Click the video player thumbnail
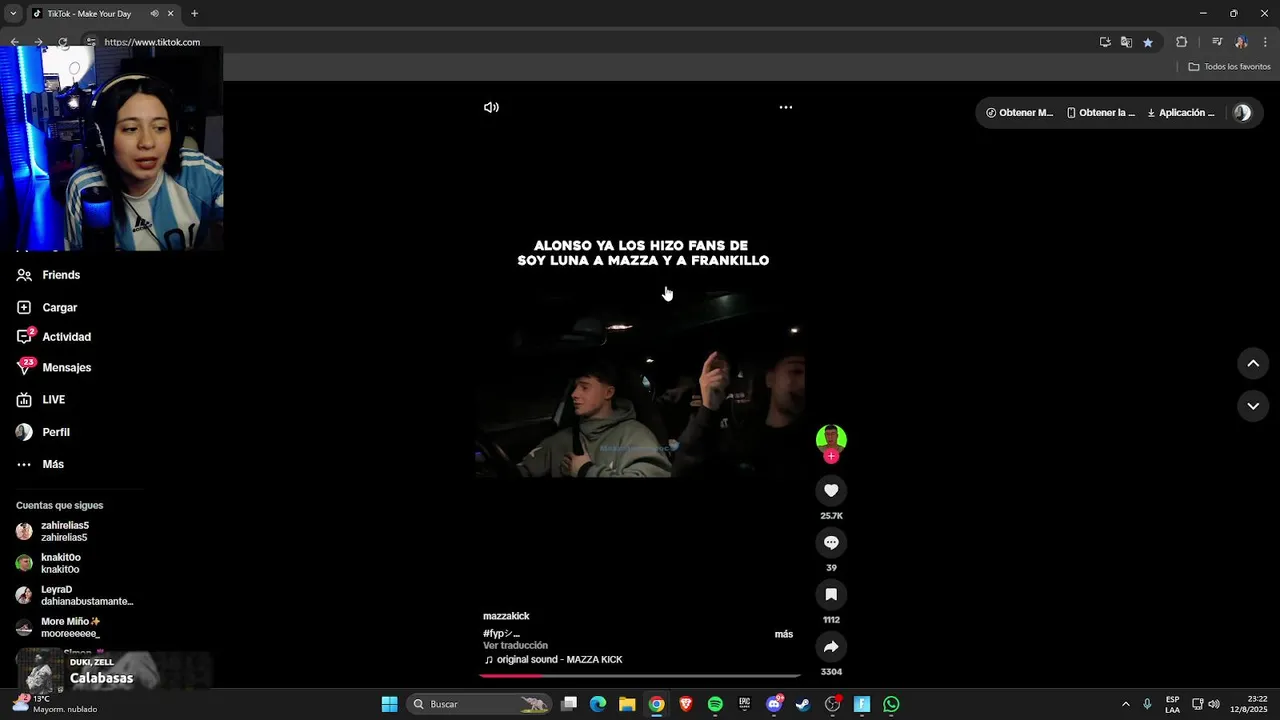1280x720 pixels. click(x=640, y=384)
